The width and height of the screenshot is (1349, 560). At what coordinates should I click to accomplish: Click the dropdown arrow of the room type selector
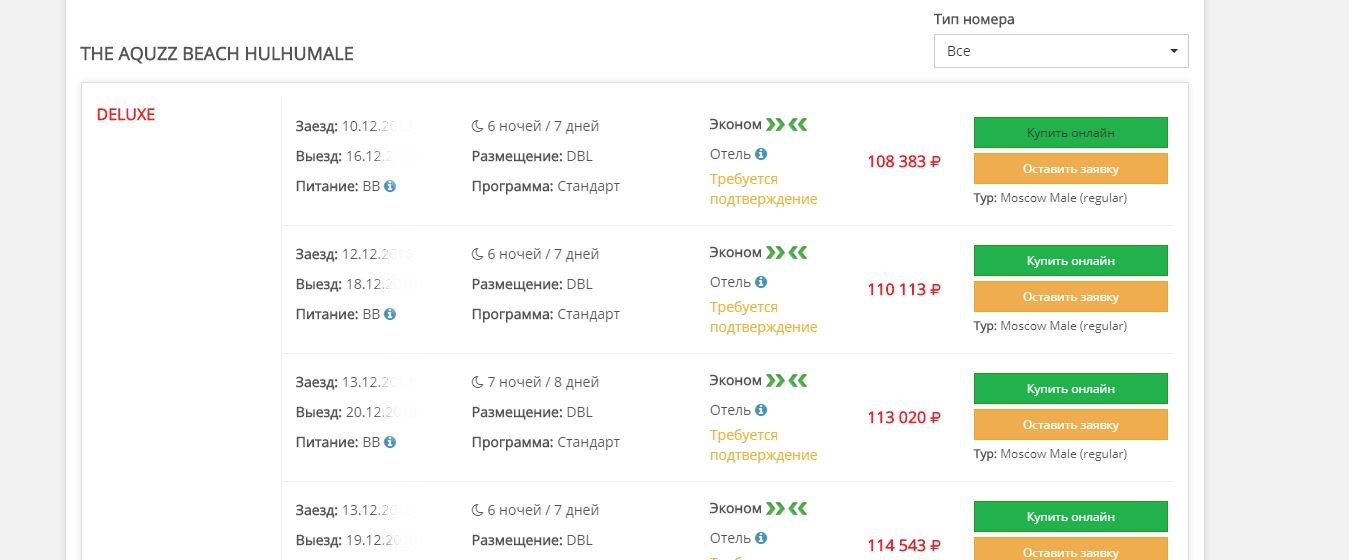click(x=1174, y=51)
